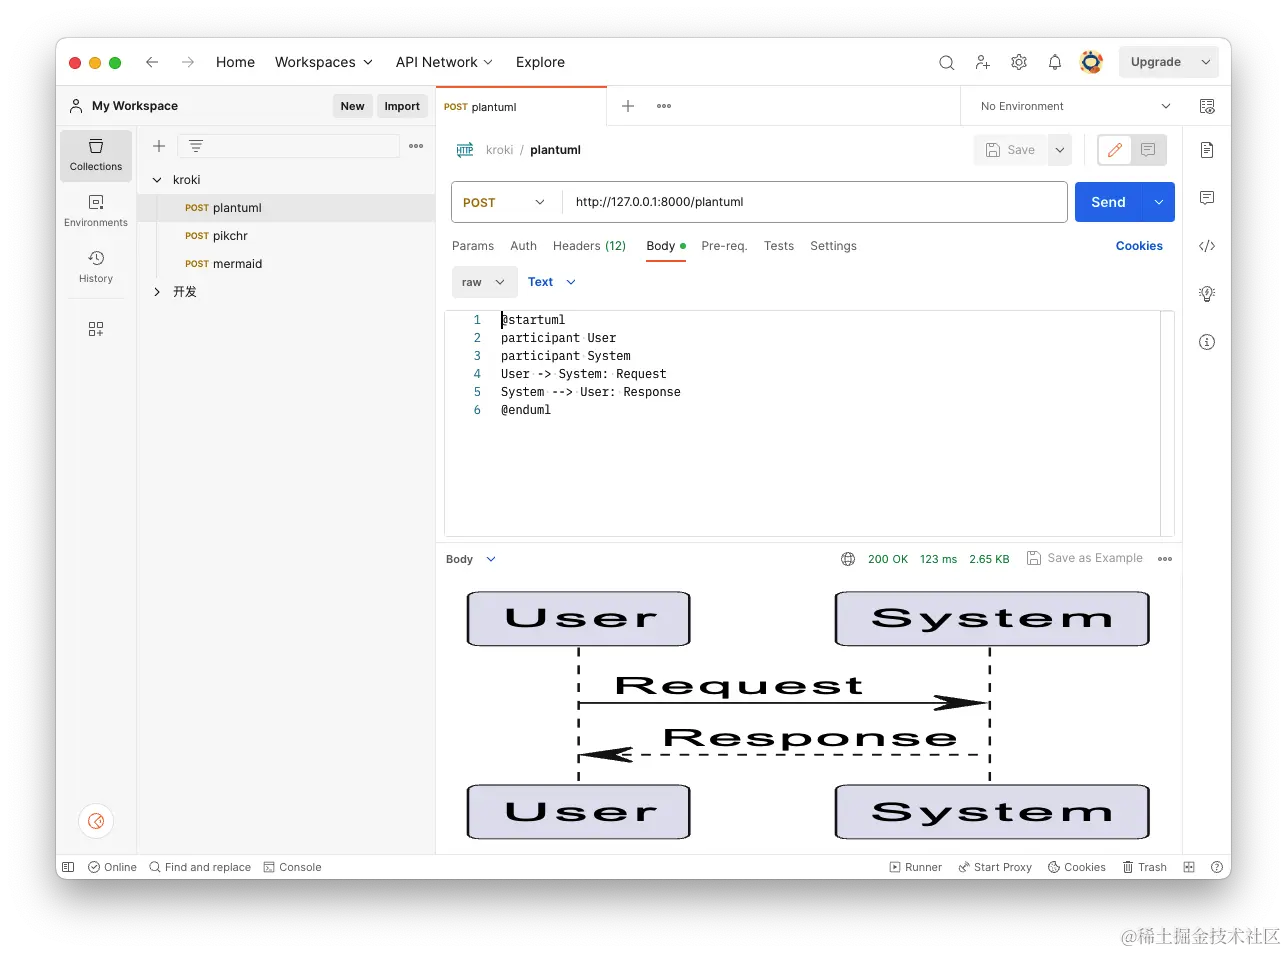Create new collection with plus icon
1287x953 pixels.
(159, 146)
